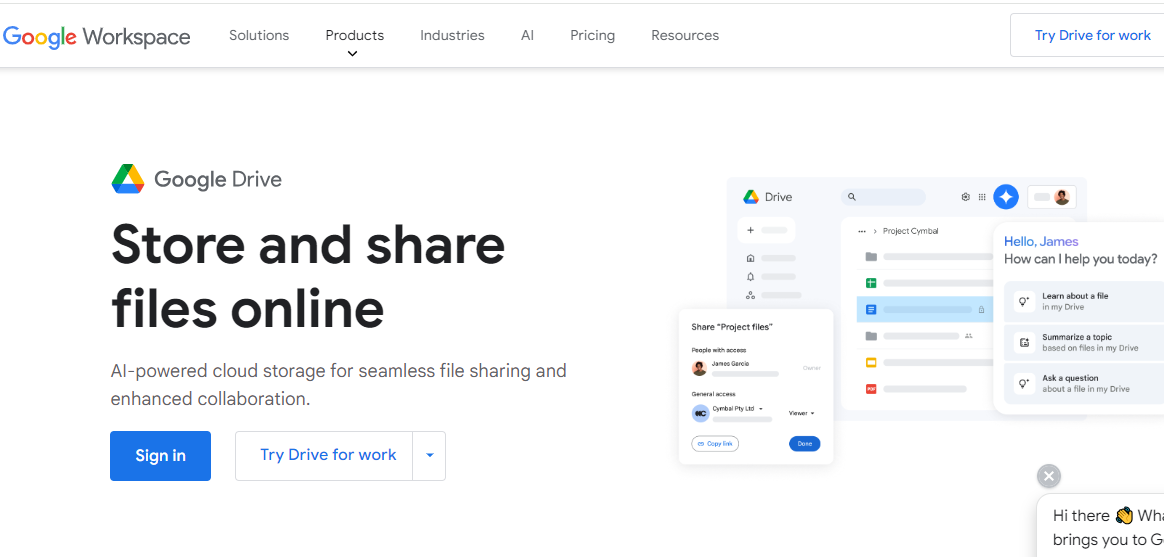This screenshot has width=1164, height=557.
Task: Go to the Pricing page
Action: (x=592, y=35)
